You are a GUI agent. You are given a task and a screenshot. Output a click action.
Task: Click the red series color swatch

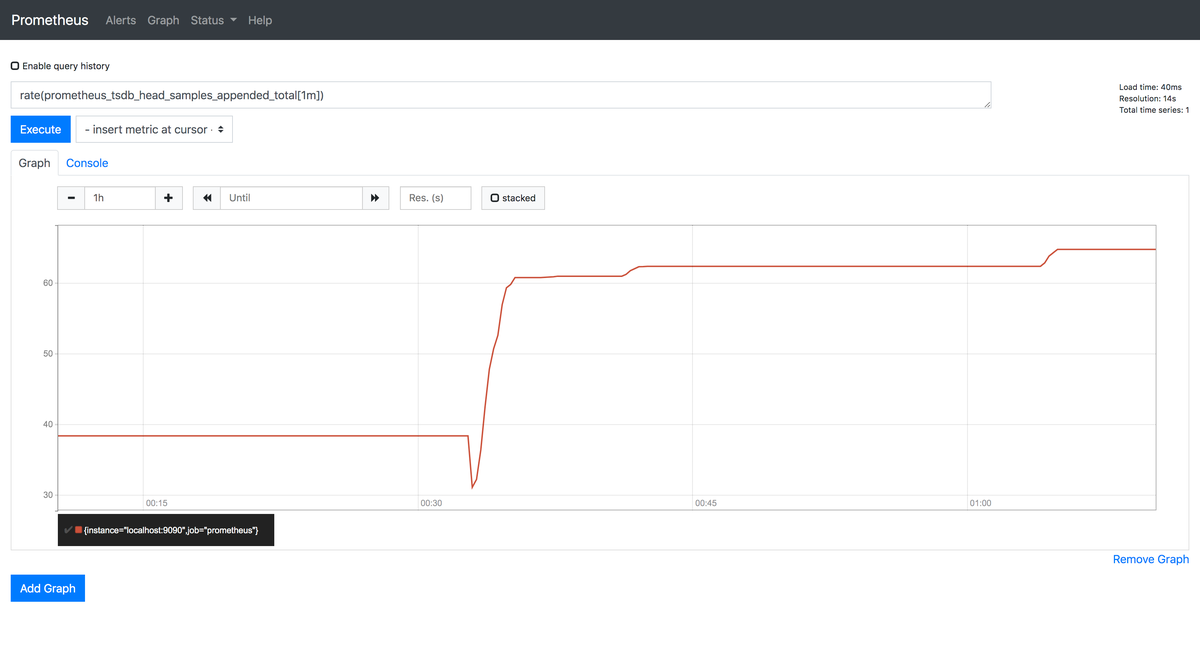[x=78, y=530]
